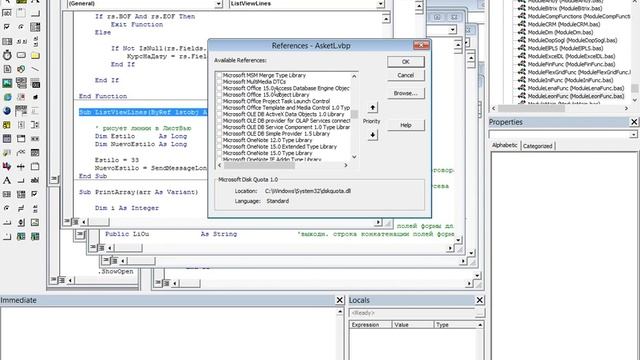Click left arrow of references horizontal scrollbar

[220, 165]
